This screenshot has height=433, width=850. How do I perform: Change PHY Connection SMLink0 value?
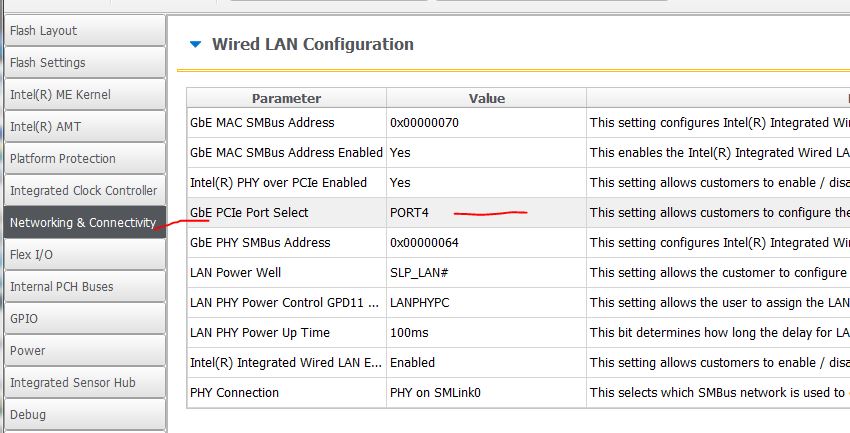coord(486,392)
